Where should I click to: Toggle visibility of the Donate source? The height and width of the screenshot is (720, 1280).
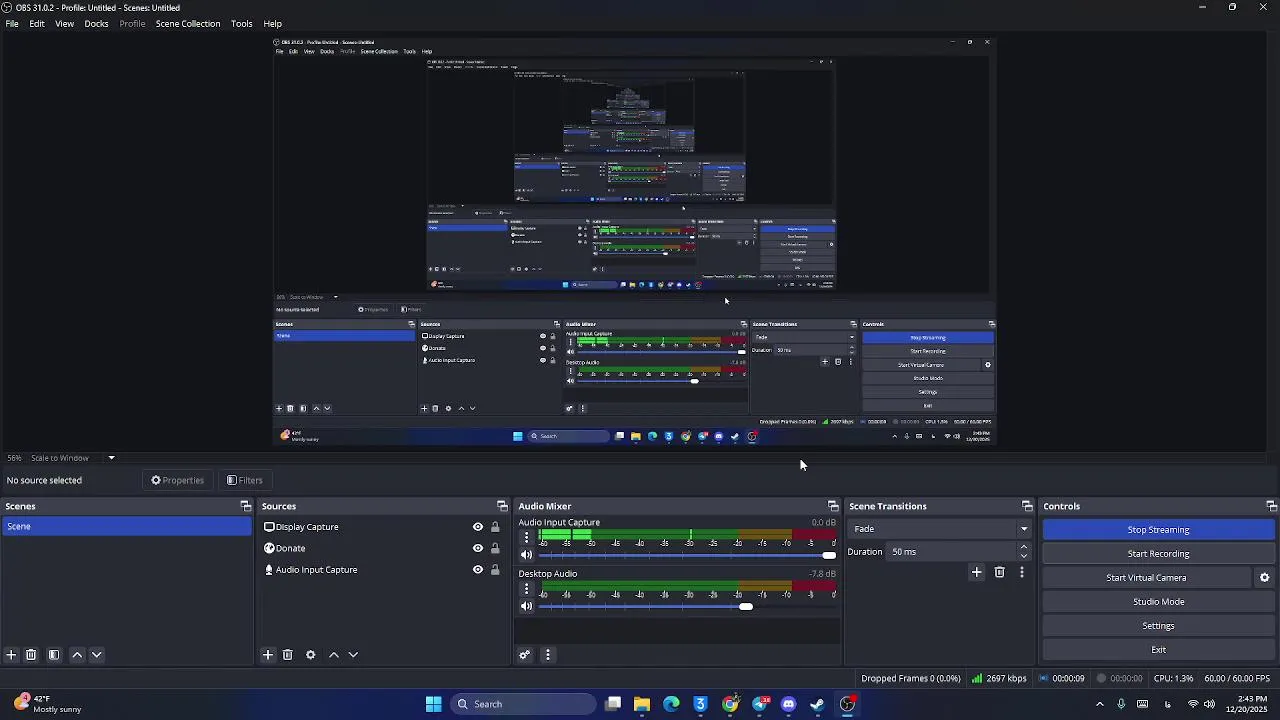point(478,548)
